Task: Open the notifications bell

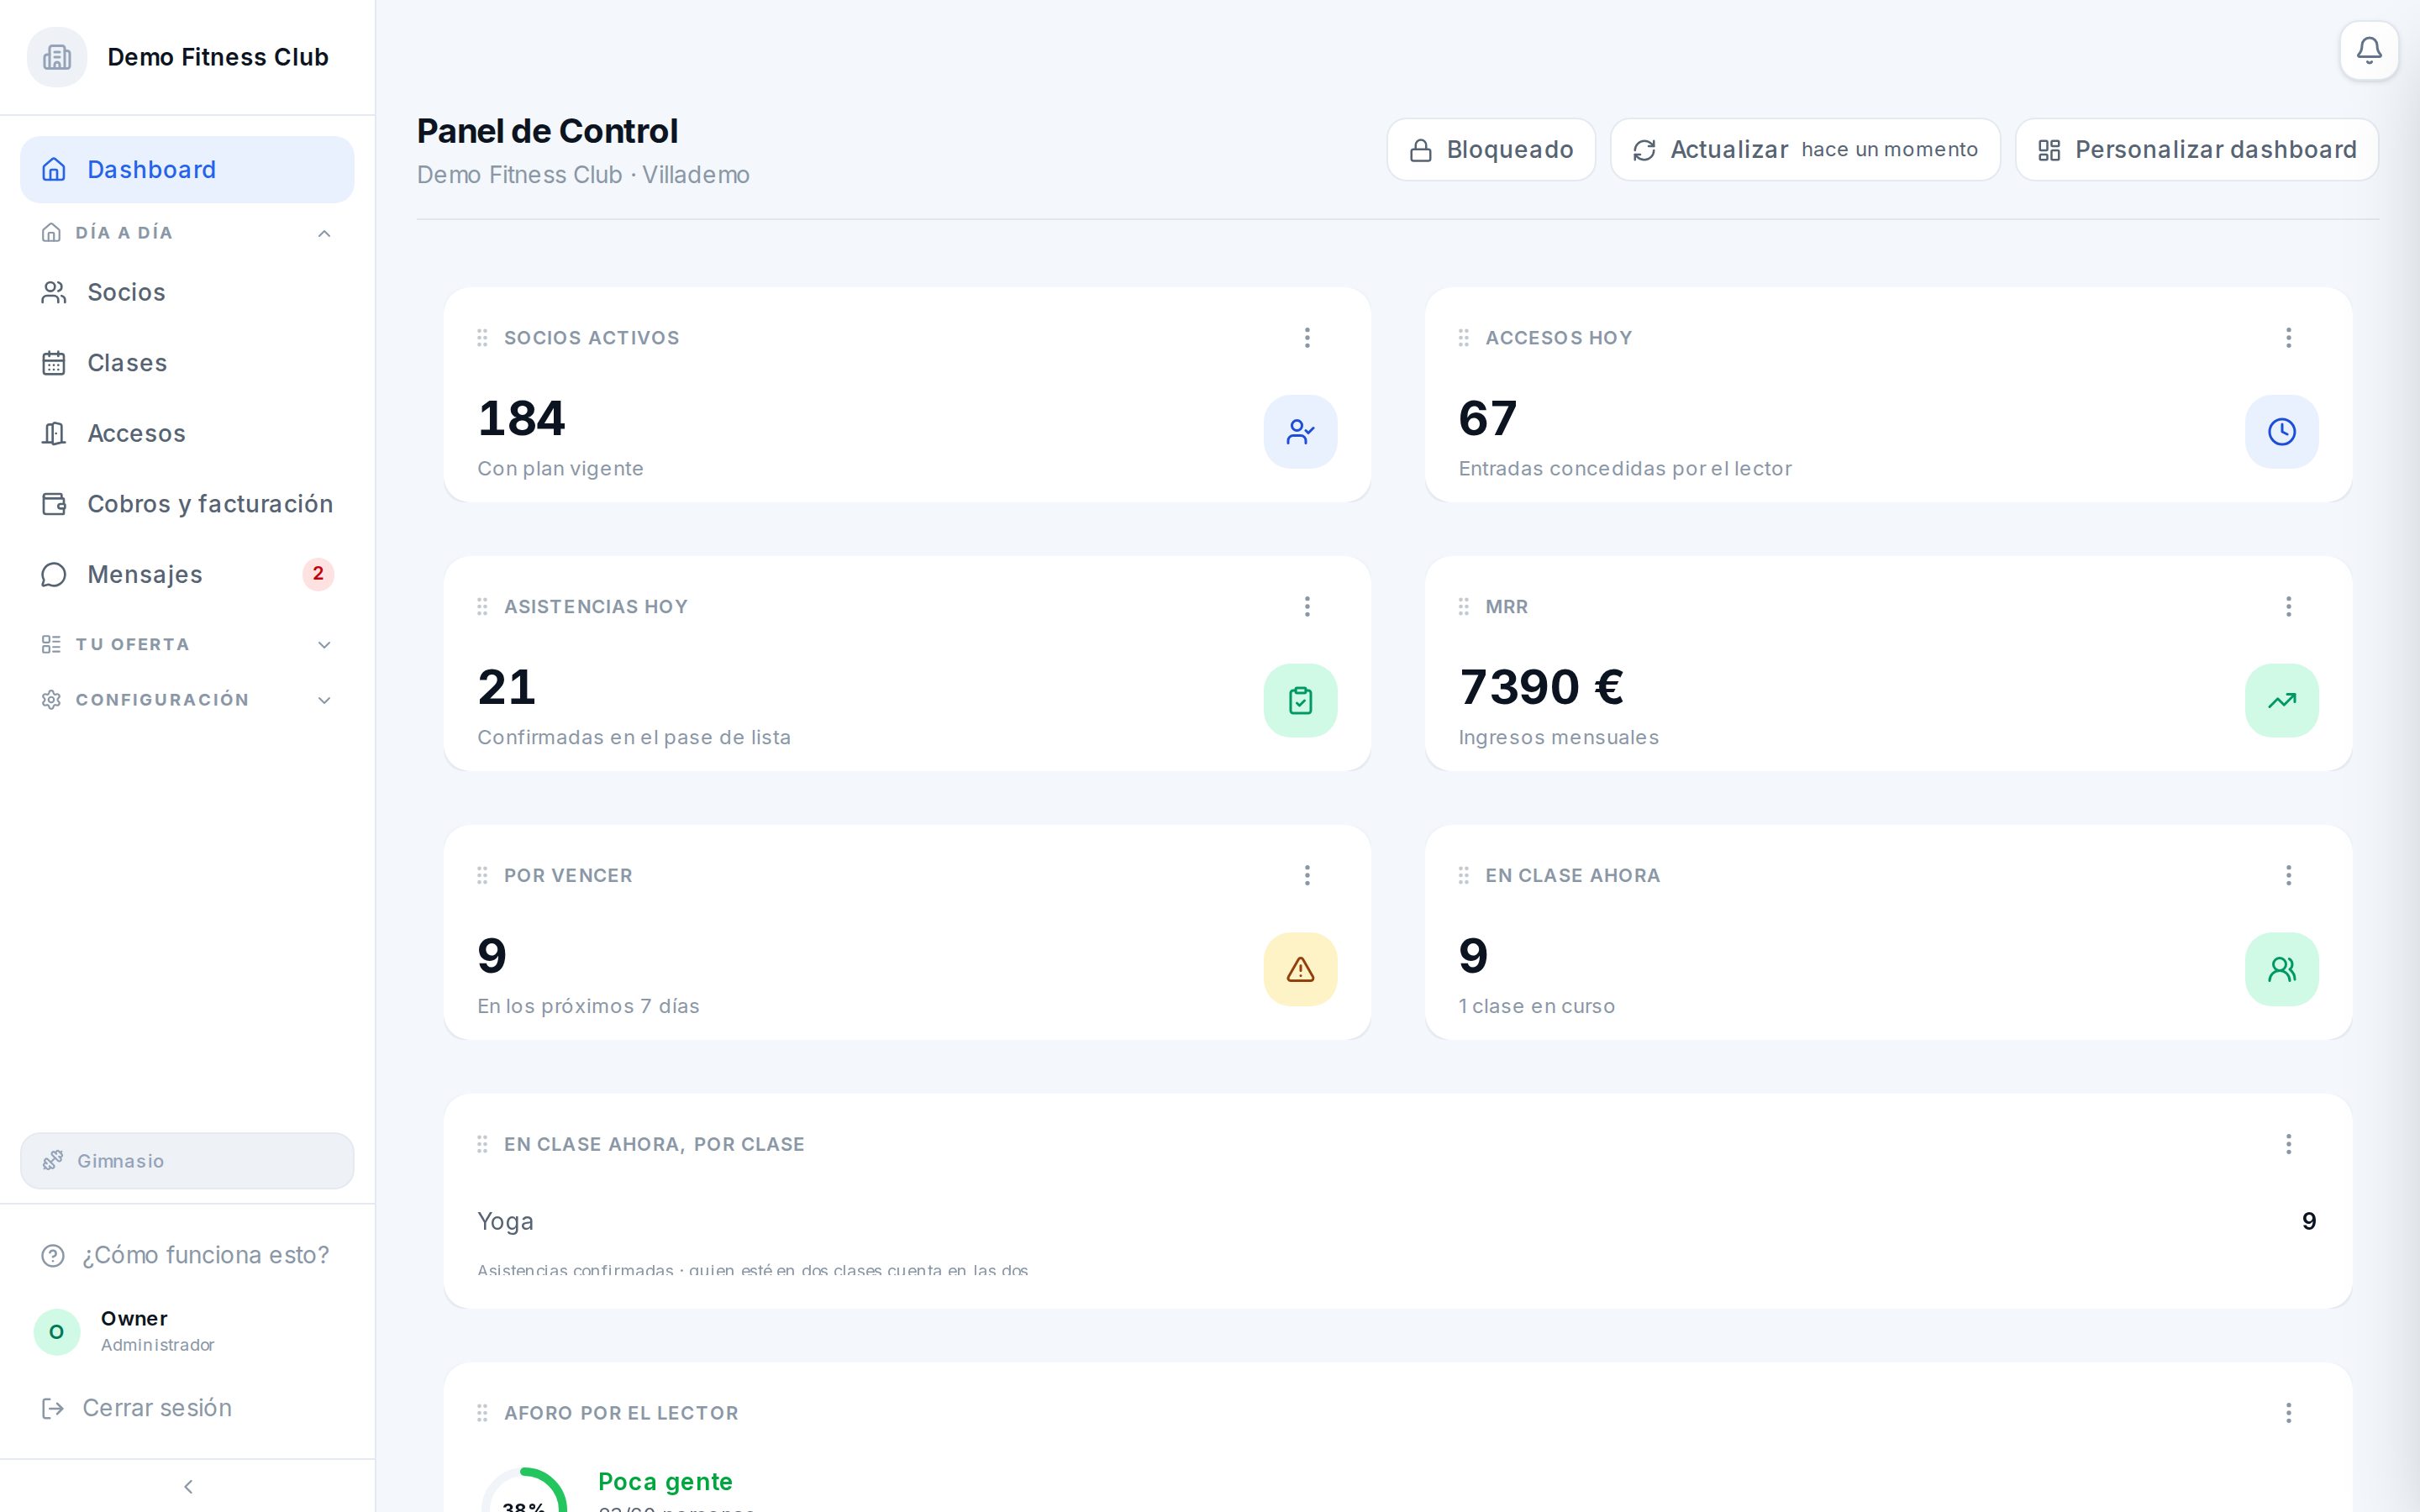Action: 2368,50
